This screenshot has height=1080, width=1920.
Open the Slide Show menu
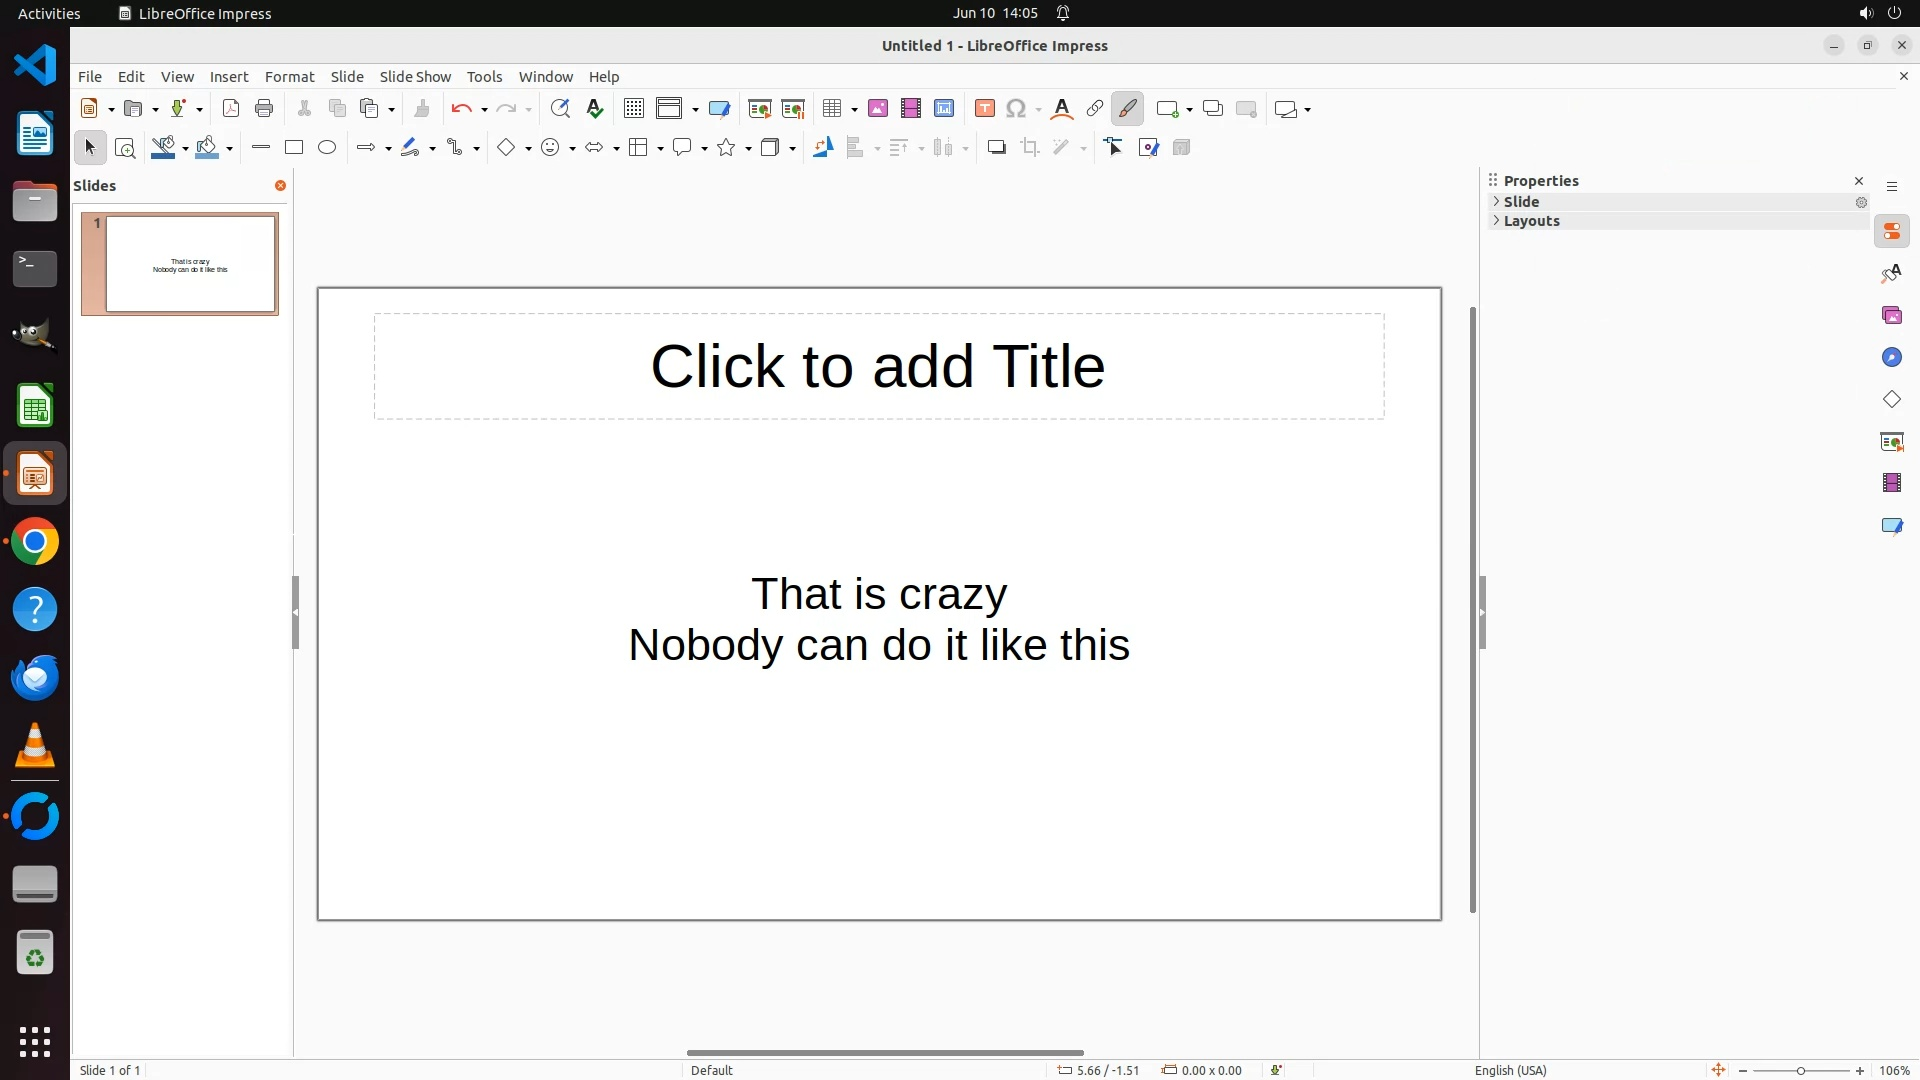click(415, 77)
